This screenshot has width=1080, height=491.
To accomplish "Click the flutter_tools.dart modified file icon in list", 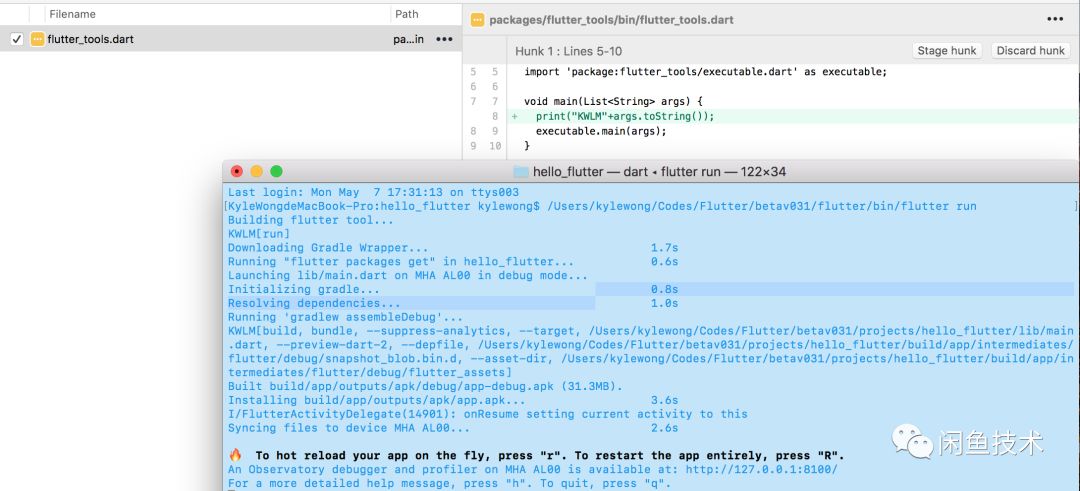I will coord(37,39).
